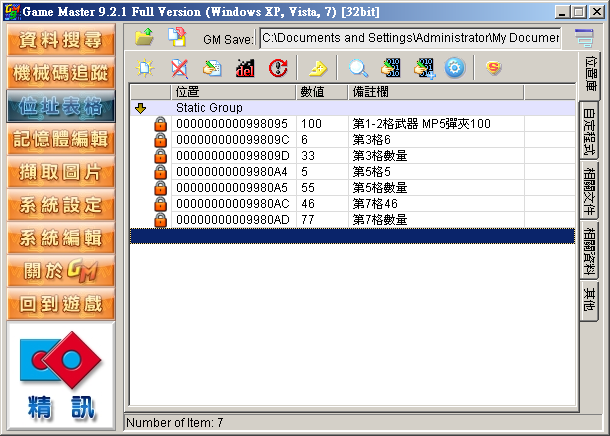The width and height of the screenshot is (610, 436).
Task: Click note '第7格46'
Action: (375, 204)
